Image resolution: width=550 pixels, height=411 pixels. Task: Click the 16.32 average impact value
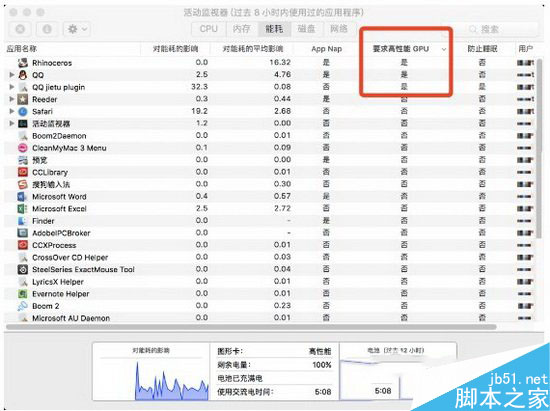coord(280,62)
